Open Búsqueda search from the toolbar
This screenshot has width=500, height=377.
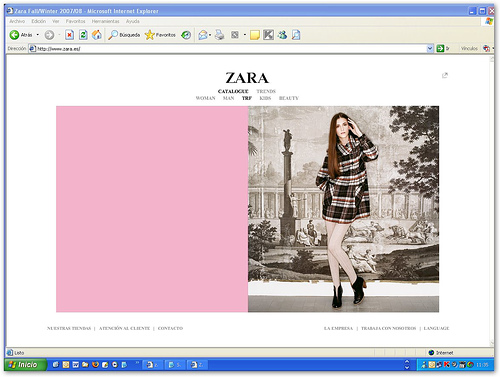click(x=124, y=35)
